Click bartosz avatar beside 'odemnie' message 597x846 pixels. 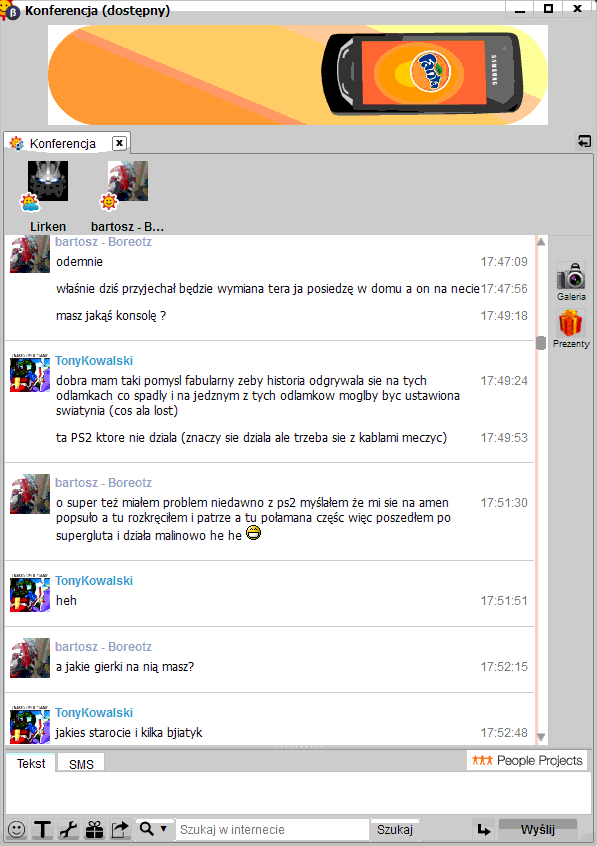[x=30, y=254]
